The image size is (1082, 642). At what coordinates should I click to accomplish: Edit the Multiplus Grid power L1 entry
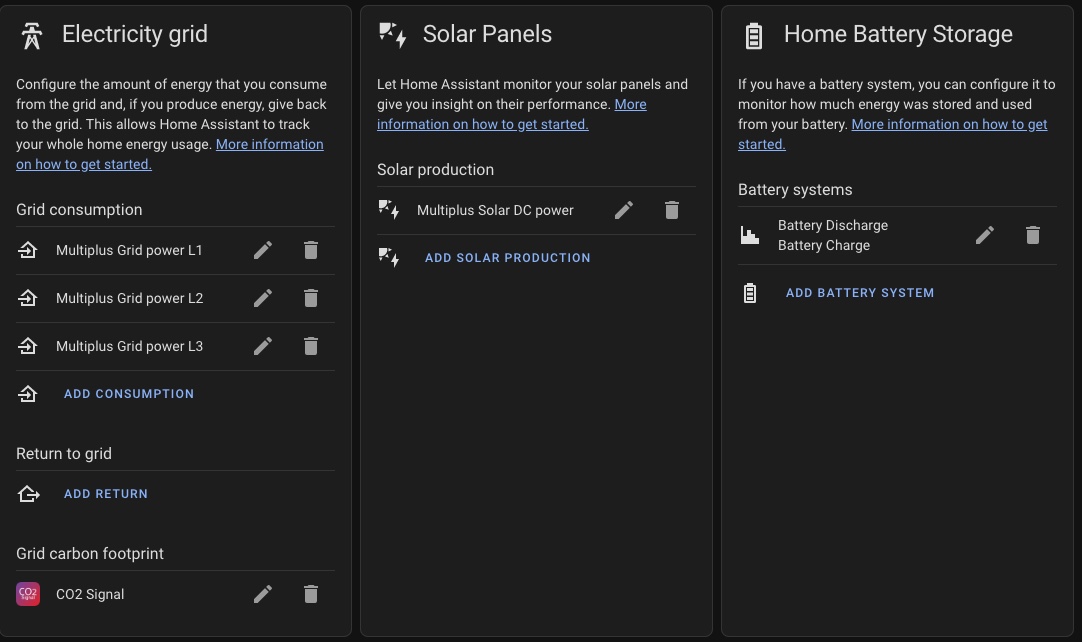pyautogui.click(x=263, y=250)
